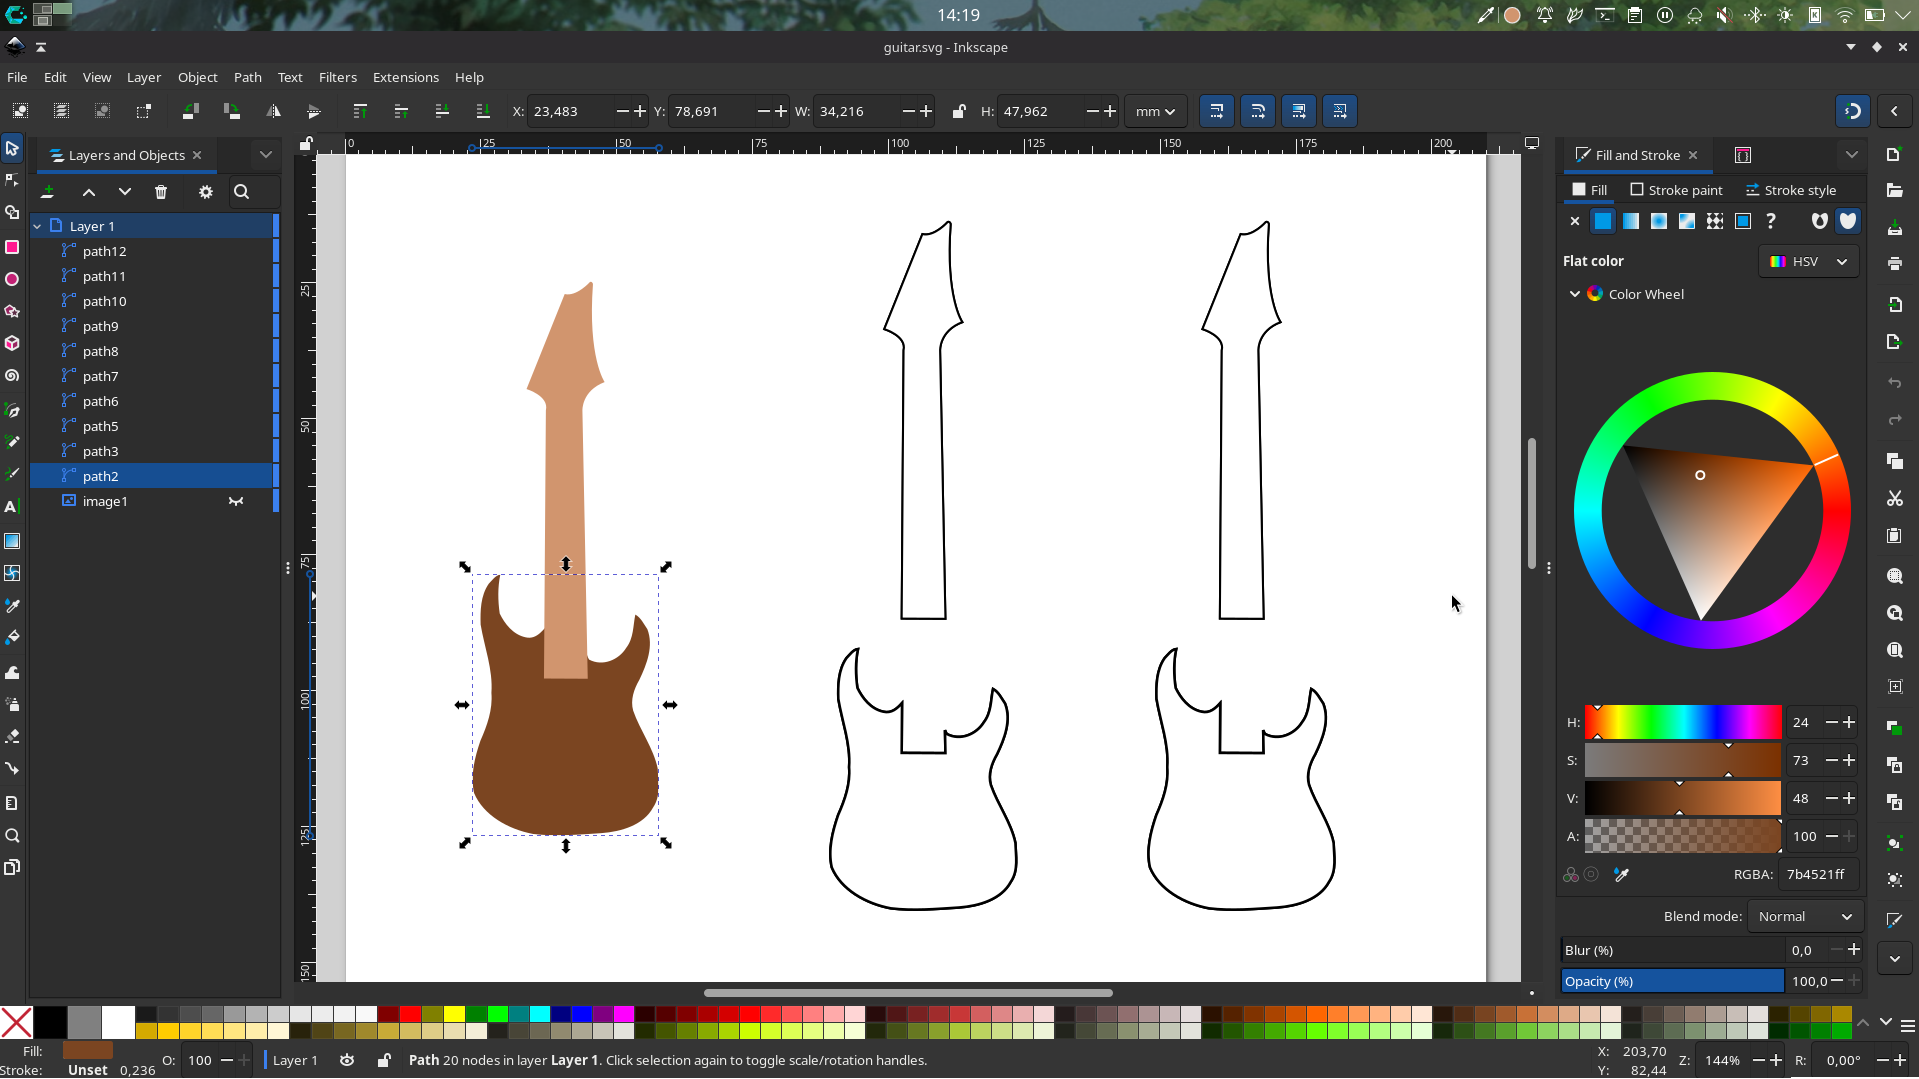Hide the image1 layer item visibility
The image size is (1919, 1079).
coord(236,501)
